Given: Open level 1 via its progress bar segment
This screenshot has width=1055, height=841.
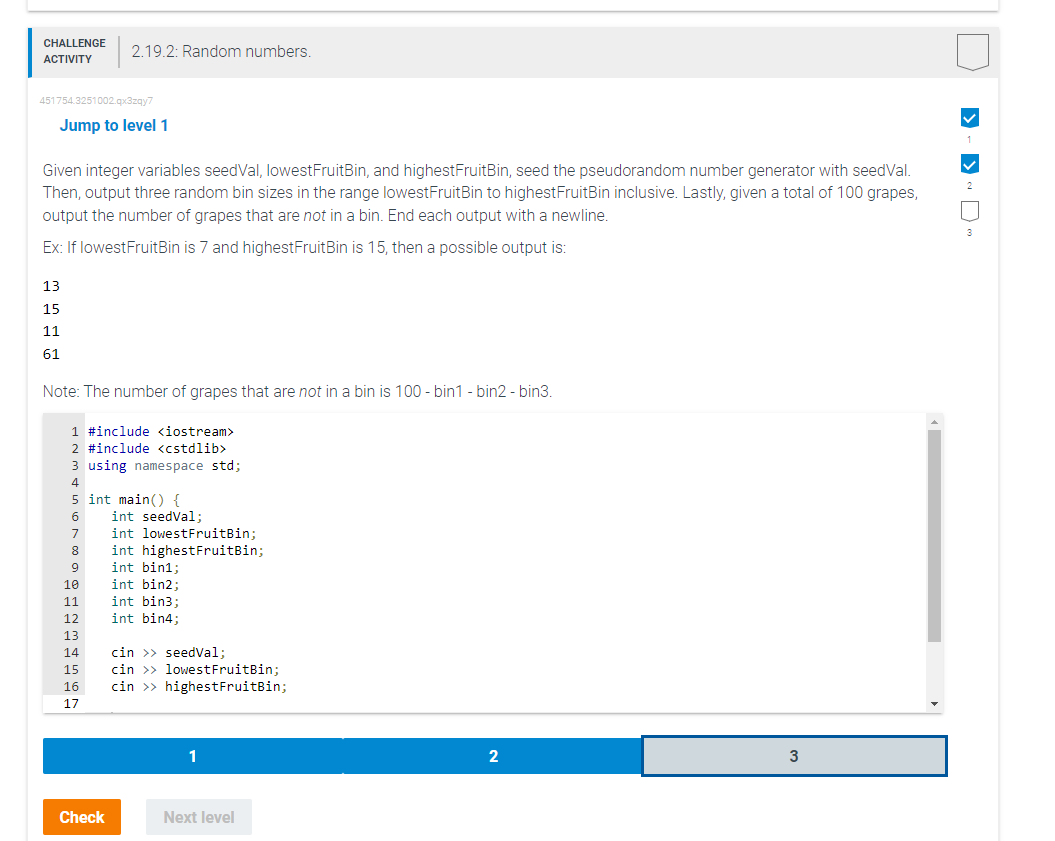Looking at the screenshot, I should tap(192, 756).
